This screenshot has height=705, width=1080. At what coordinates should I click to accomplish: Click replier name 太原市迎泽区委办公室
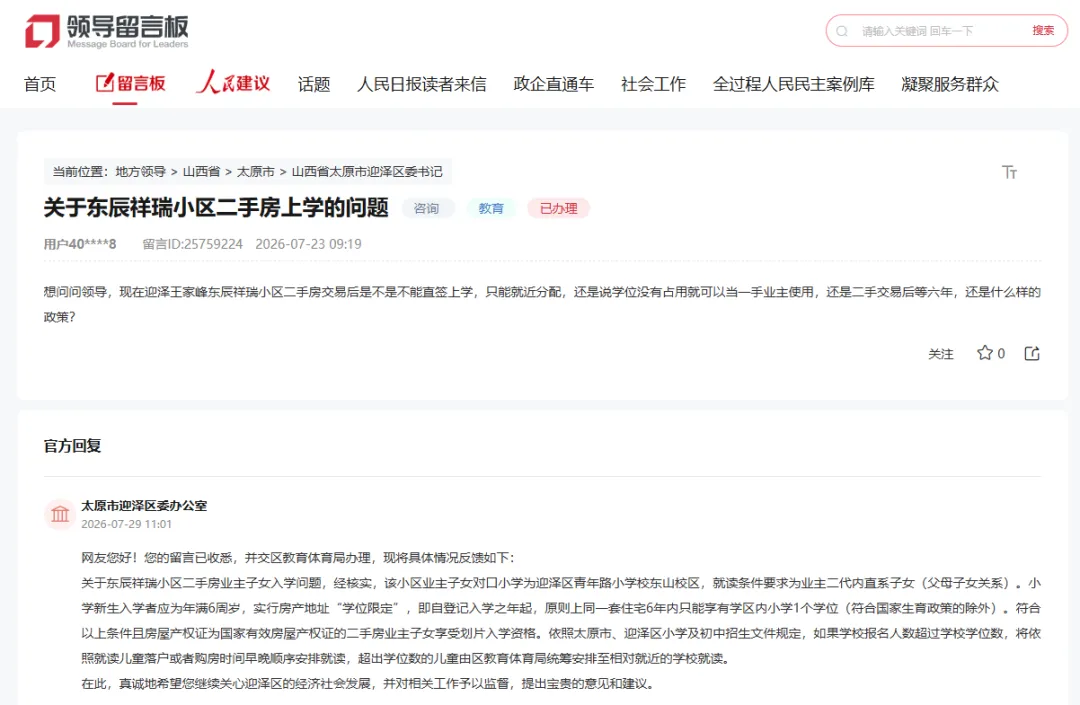pos(144,505)
